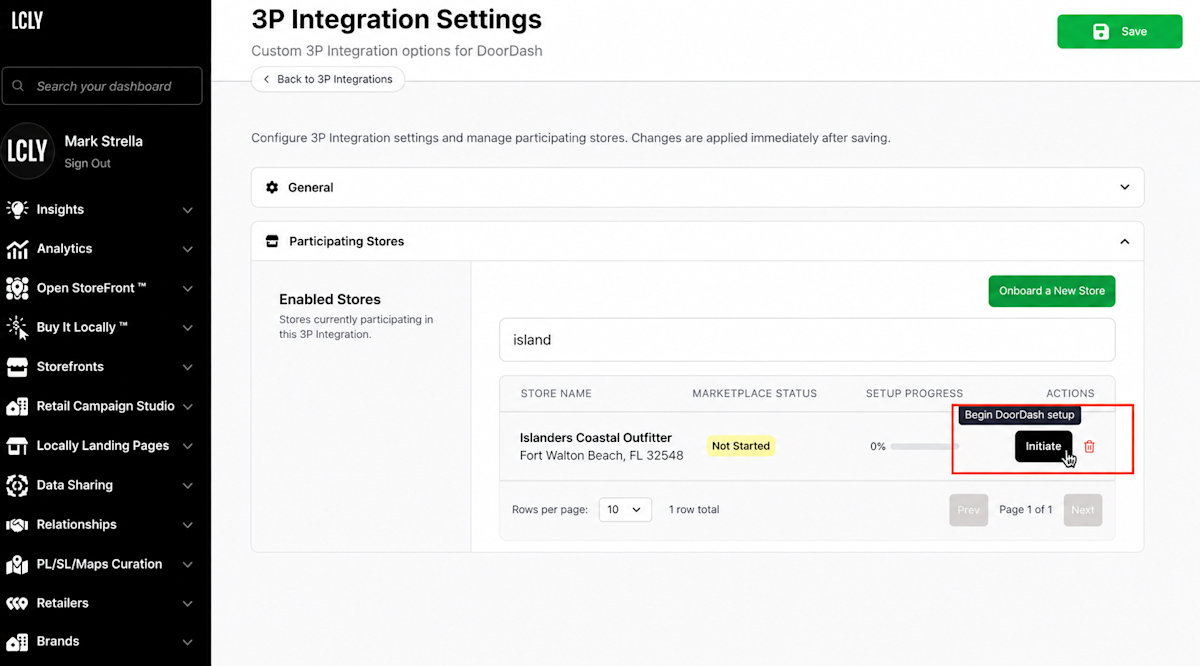Image resolution: width=1200 pixels, height=666 pixels.
Task: Click Onboard a New Store button
Action: coord(1052,291)
